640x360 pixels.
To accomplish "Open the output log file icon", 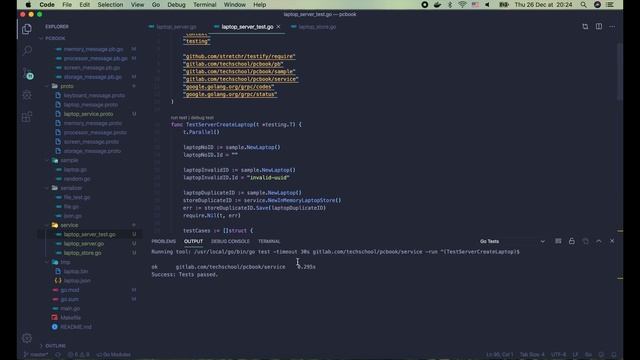I will (x=585, y=241).
